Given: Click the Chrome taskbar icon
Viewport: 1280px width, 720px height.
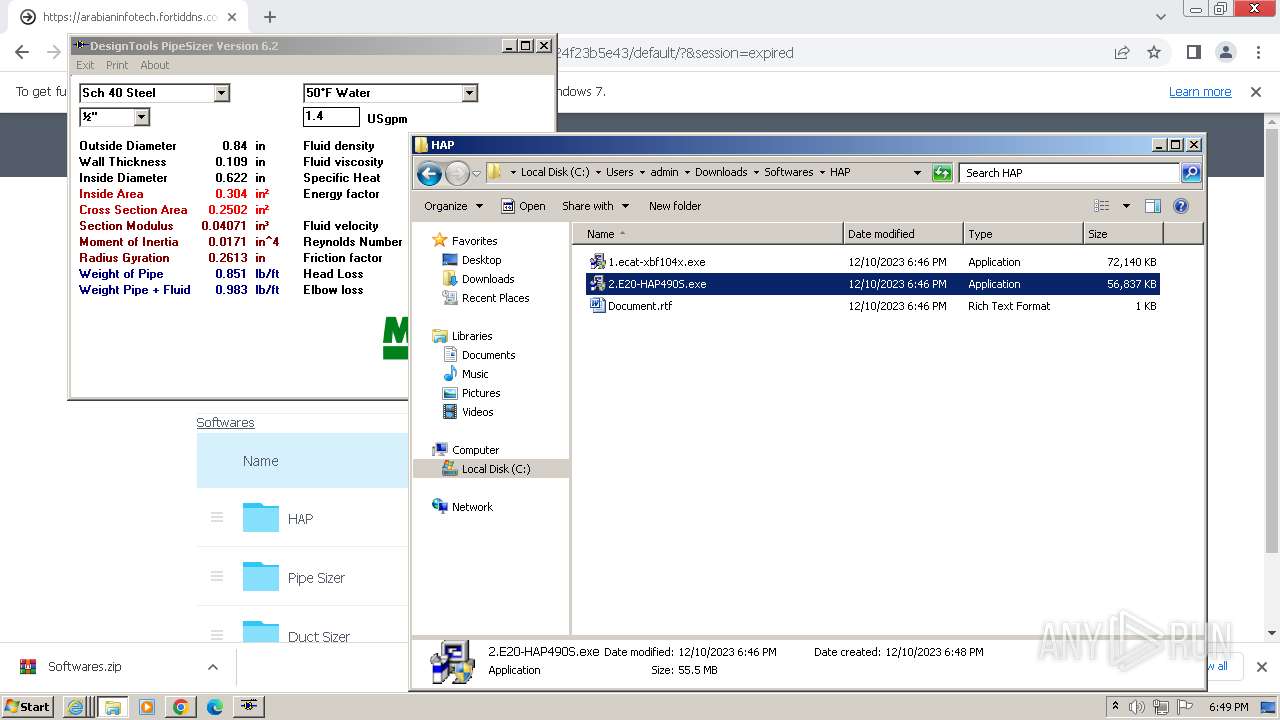Looking at the screenshot, I should (181, 707).
